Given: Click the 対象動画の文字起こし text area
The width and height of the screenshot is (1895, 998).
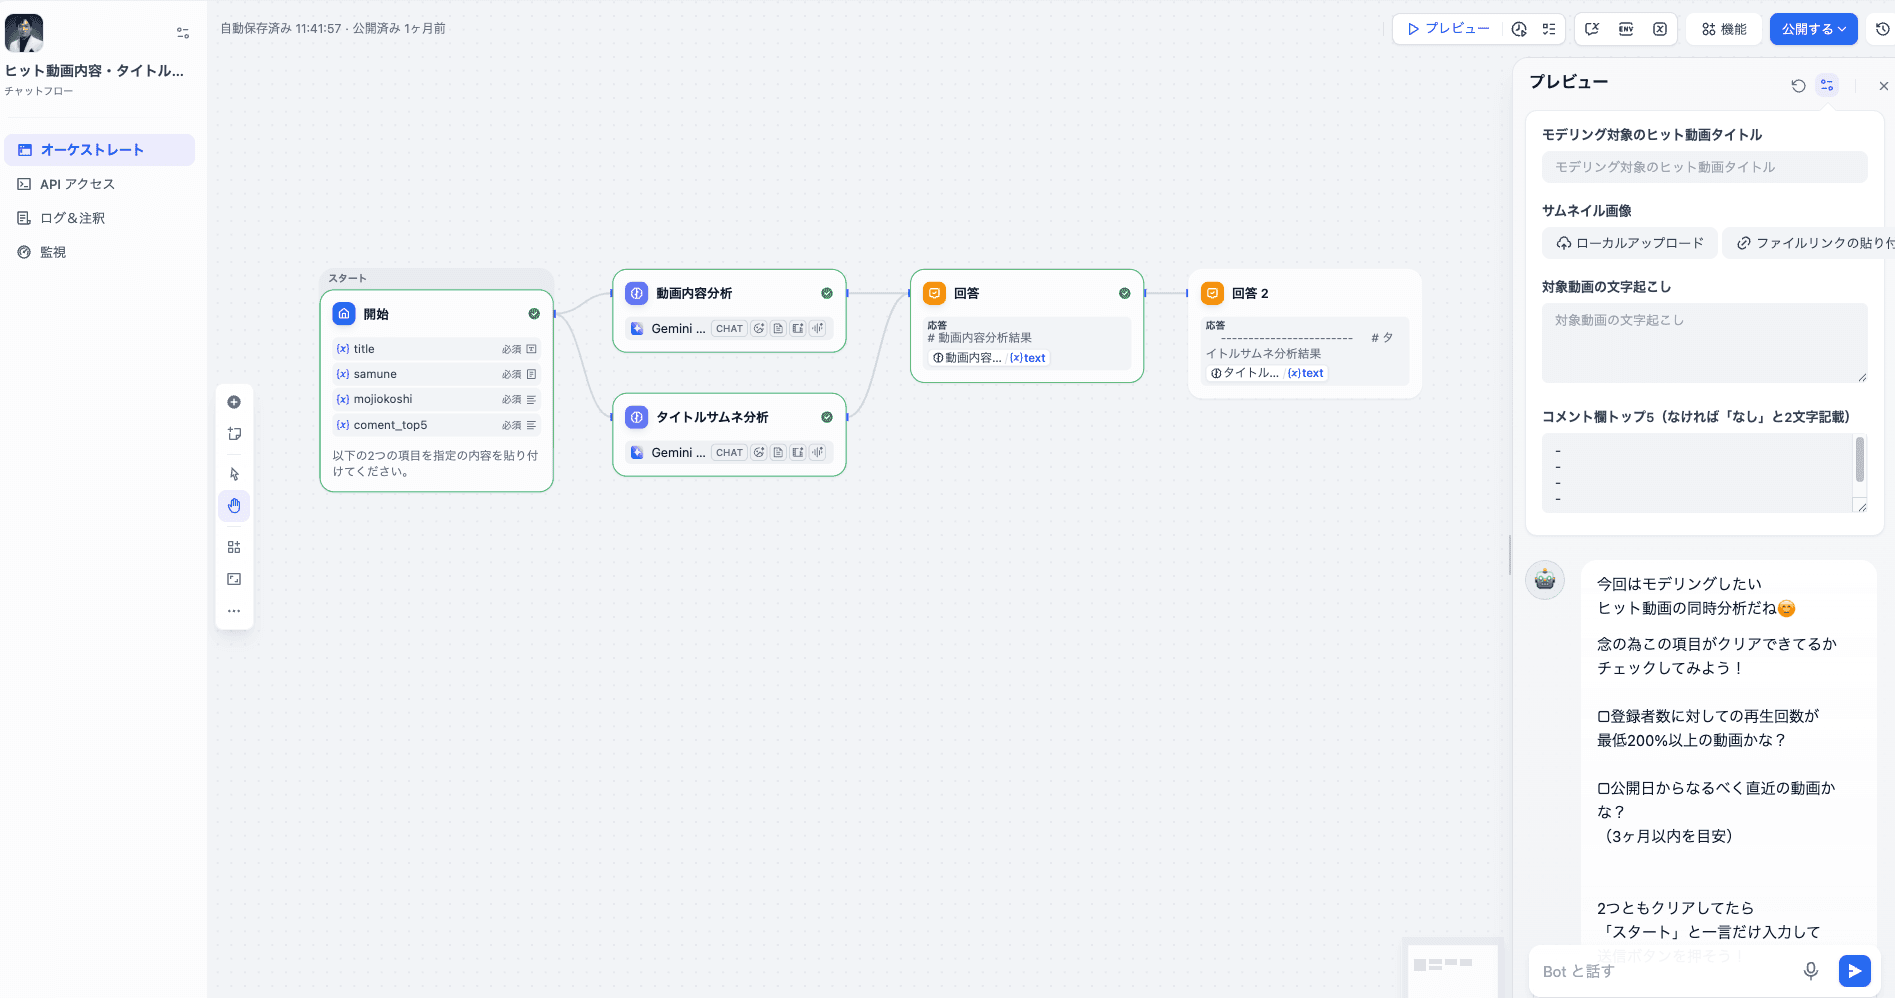Looking at the screenshot, I should coord(1703,342).
